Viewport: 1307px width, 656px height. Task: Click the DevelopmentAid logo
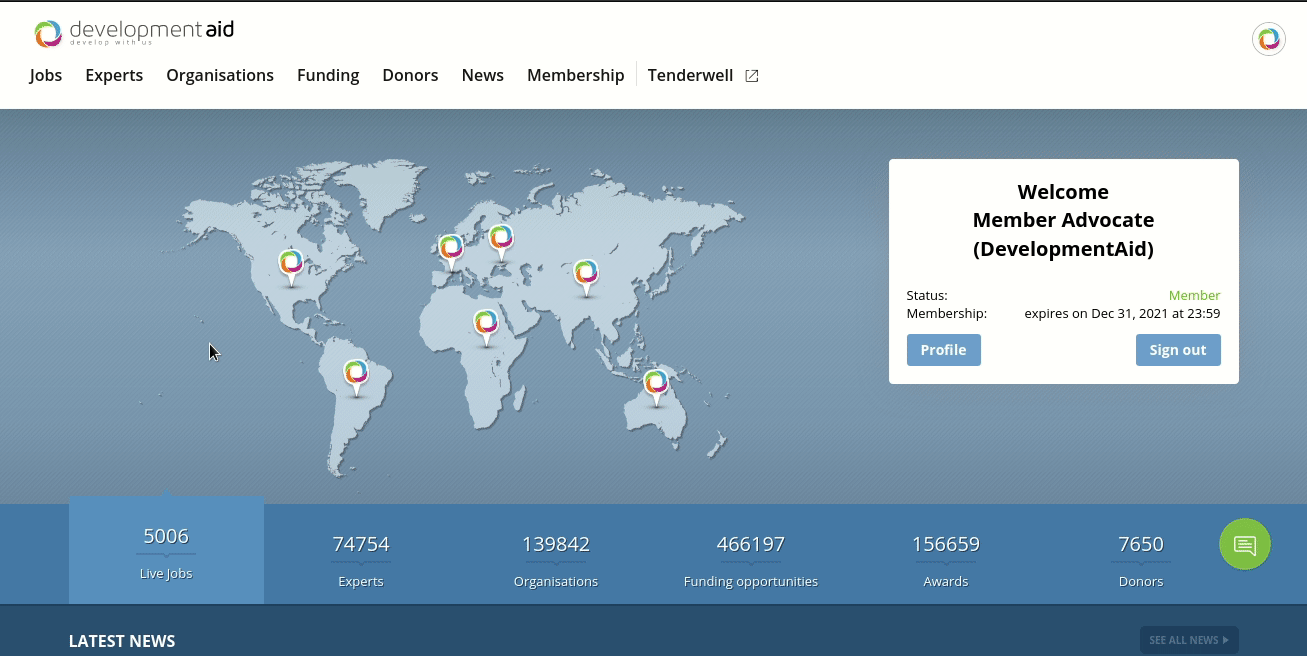(x=134, y=33)
